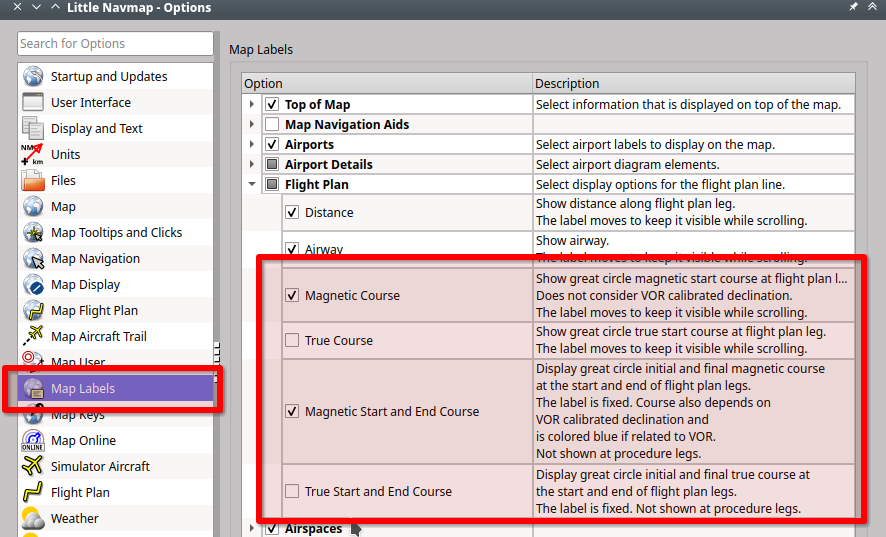Viewport: 886px width, 537px height.
Task: Click the Files folder icon
Action: 33,180
